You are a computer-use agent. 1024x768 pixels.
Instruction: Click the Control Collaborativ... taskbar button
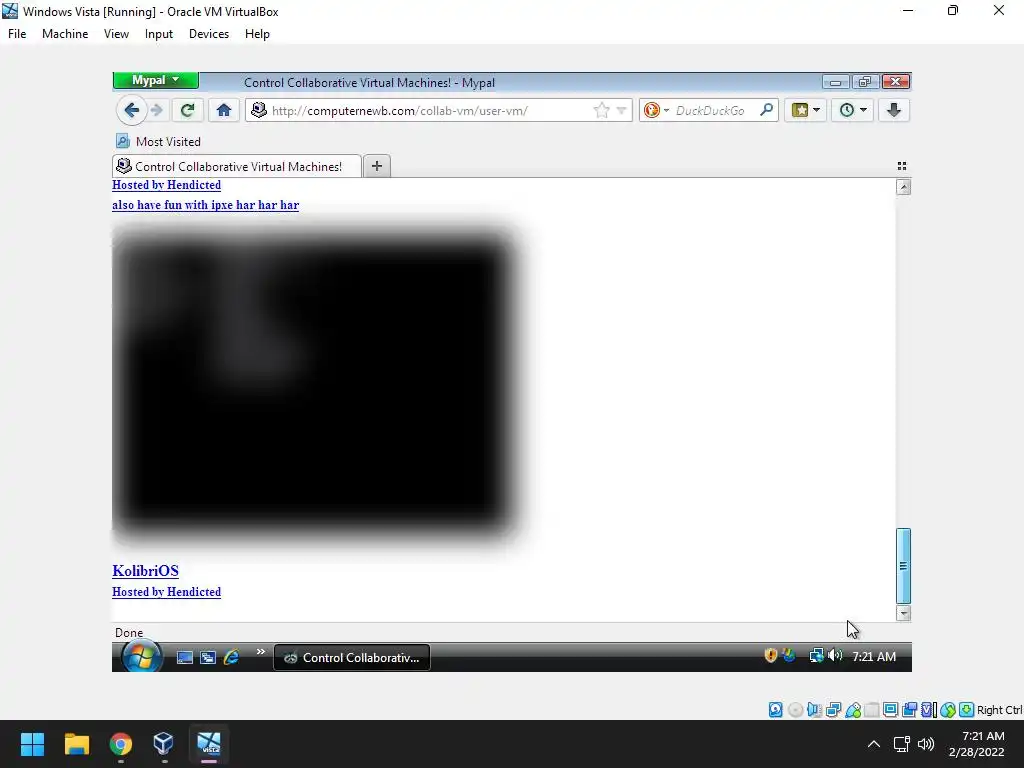(352, 658)
